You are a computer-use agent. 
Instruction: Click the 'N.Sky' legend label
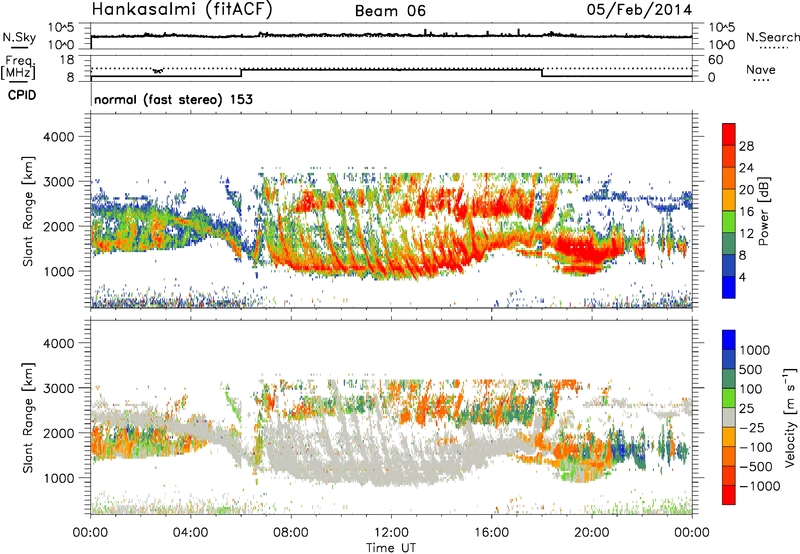coord(19,37)
